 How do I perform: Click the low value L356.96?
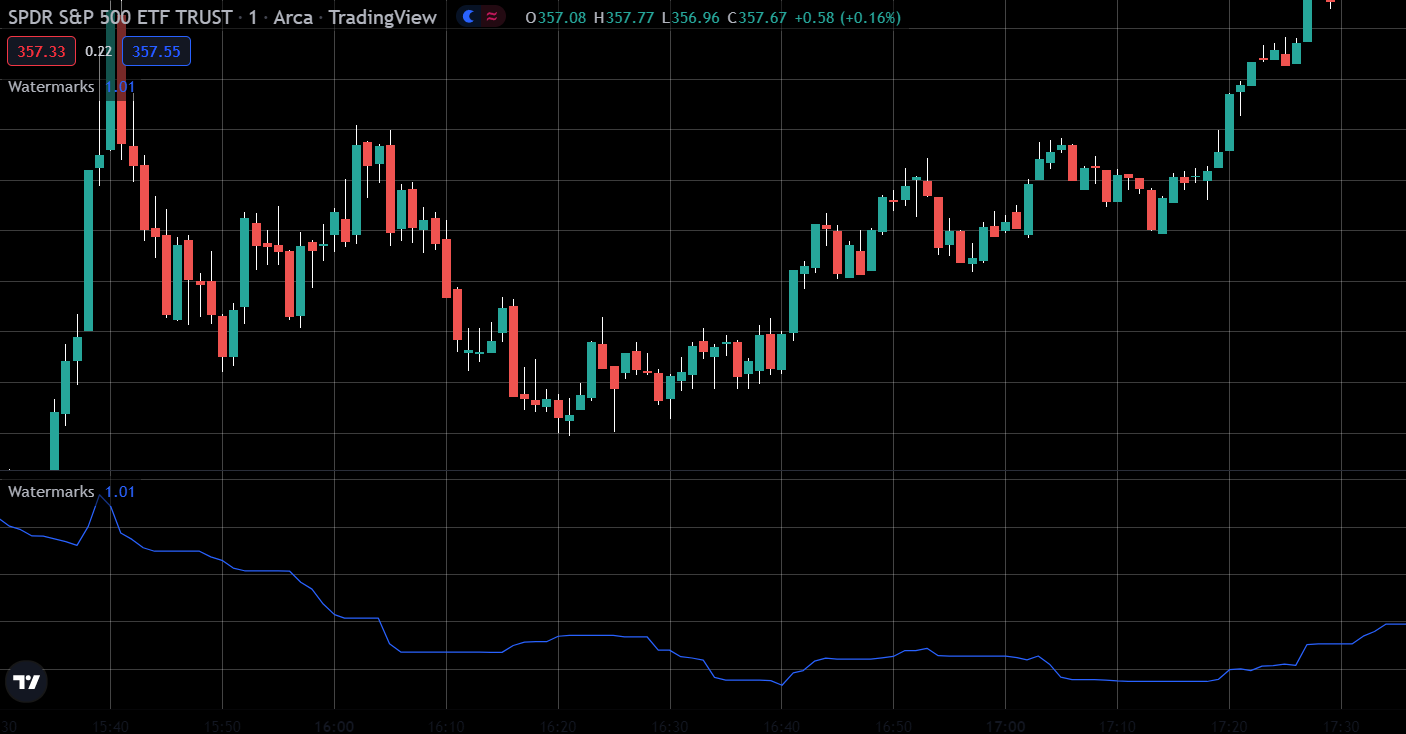tap(690, 18)
